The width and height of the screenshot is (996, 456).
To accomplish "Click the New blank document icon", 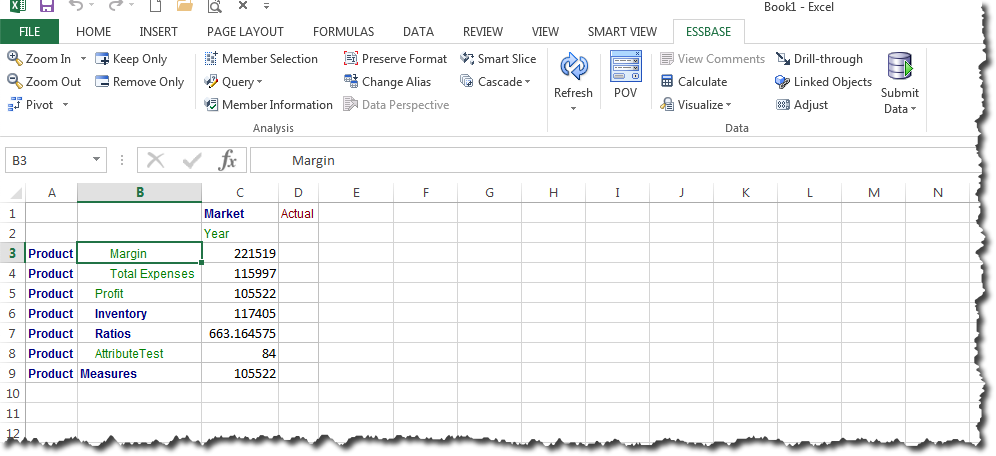I will tap(154, 6).
